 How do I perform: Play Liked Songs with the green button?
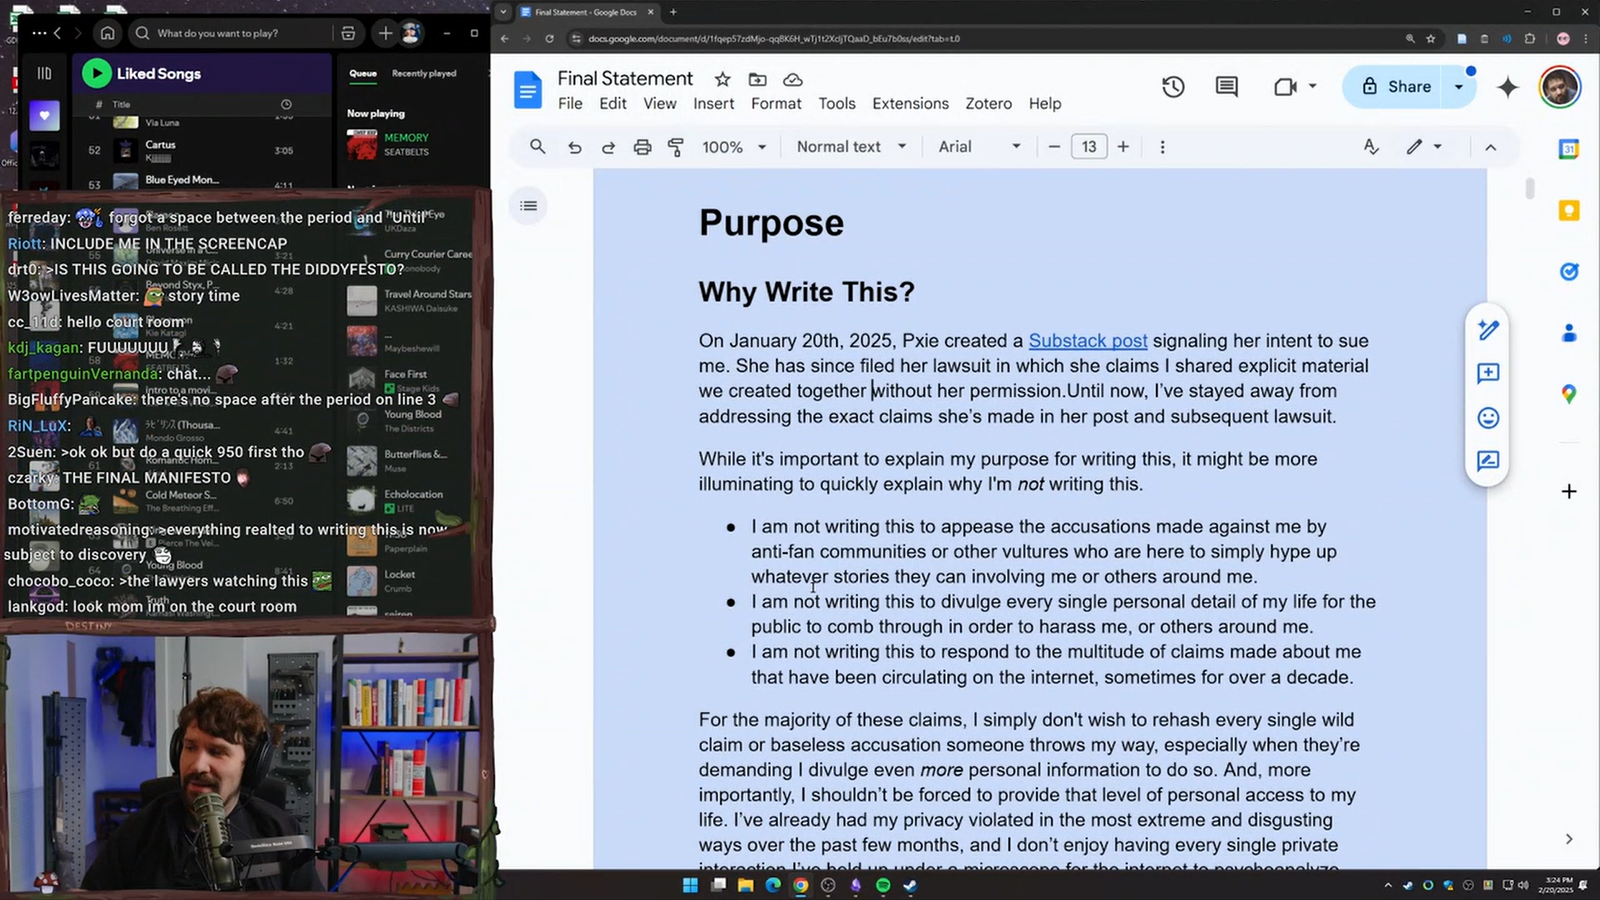click(x=96, y=73)
